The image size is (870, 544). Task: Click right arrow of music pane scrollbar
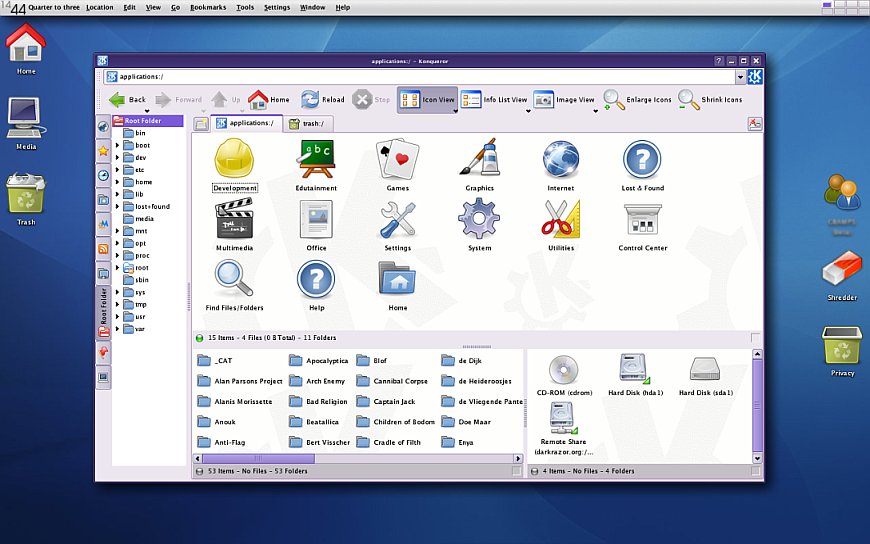pos(518,459)
